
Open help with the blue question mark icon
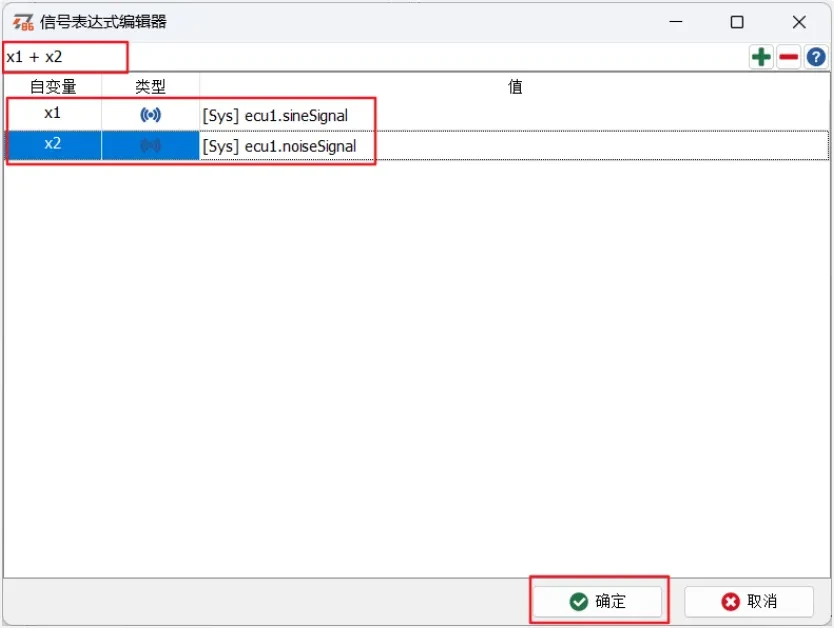click(816, 57)
